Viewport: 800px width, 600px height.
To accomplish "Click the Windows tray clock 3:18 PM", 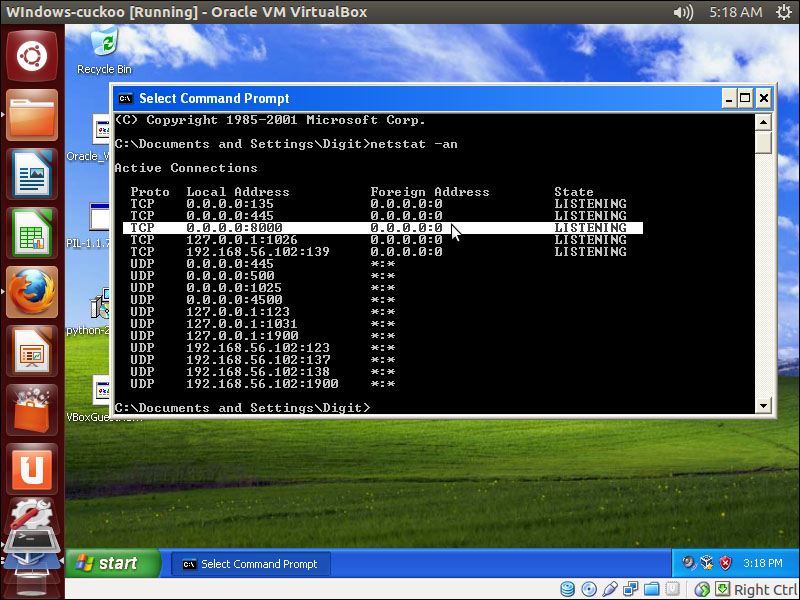I will 763,563.
